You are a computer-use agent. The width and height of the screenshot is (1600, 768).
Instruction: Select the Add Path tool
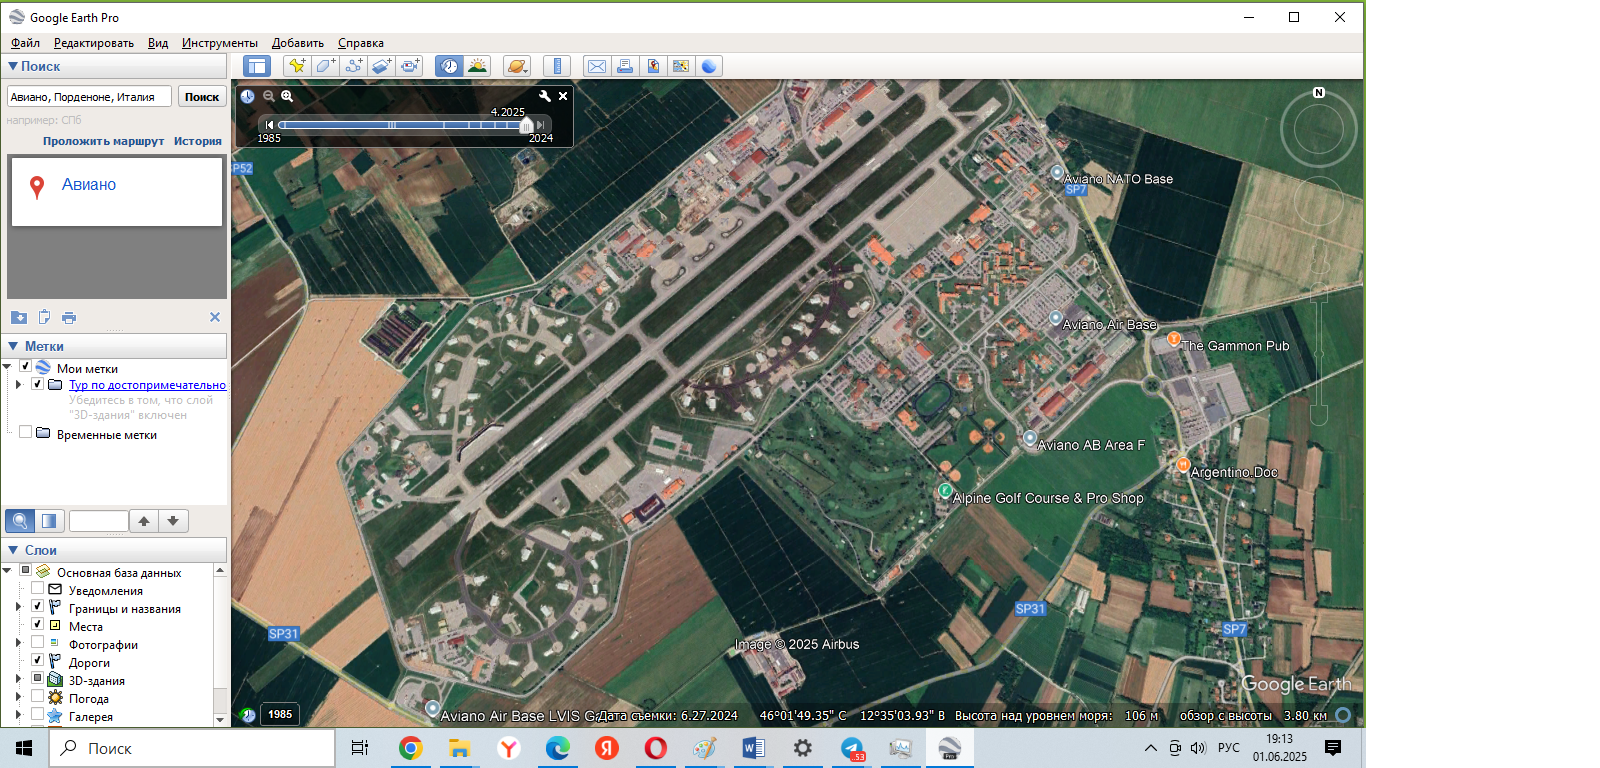point(353,66)
